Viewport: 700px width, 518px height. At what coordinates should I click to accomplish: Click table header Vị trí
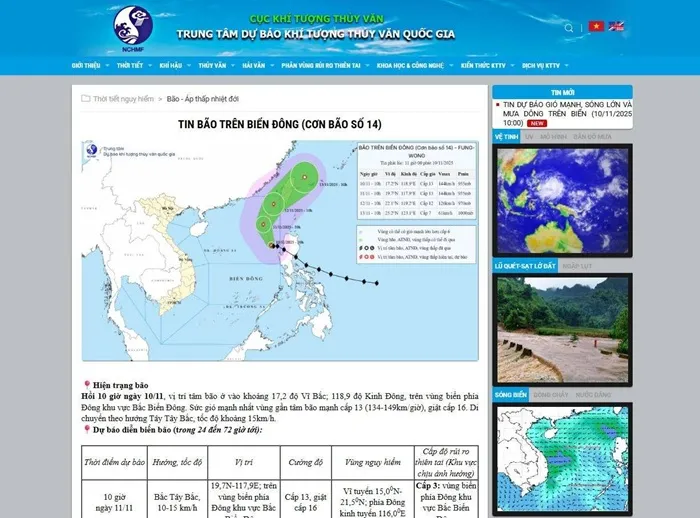point(244,462)
